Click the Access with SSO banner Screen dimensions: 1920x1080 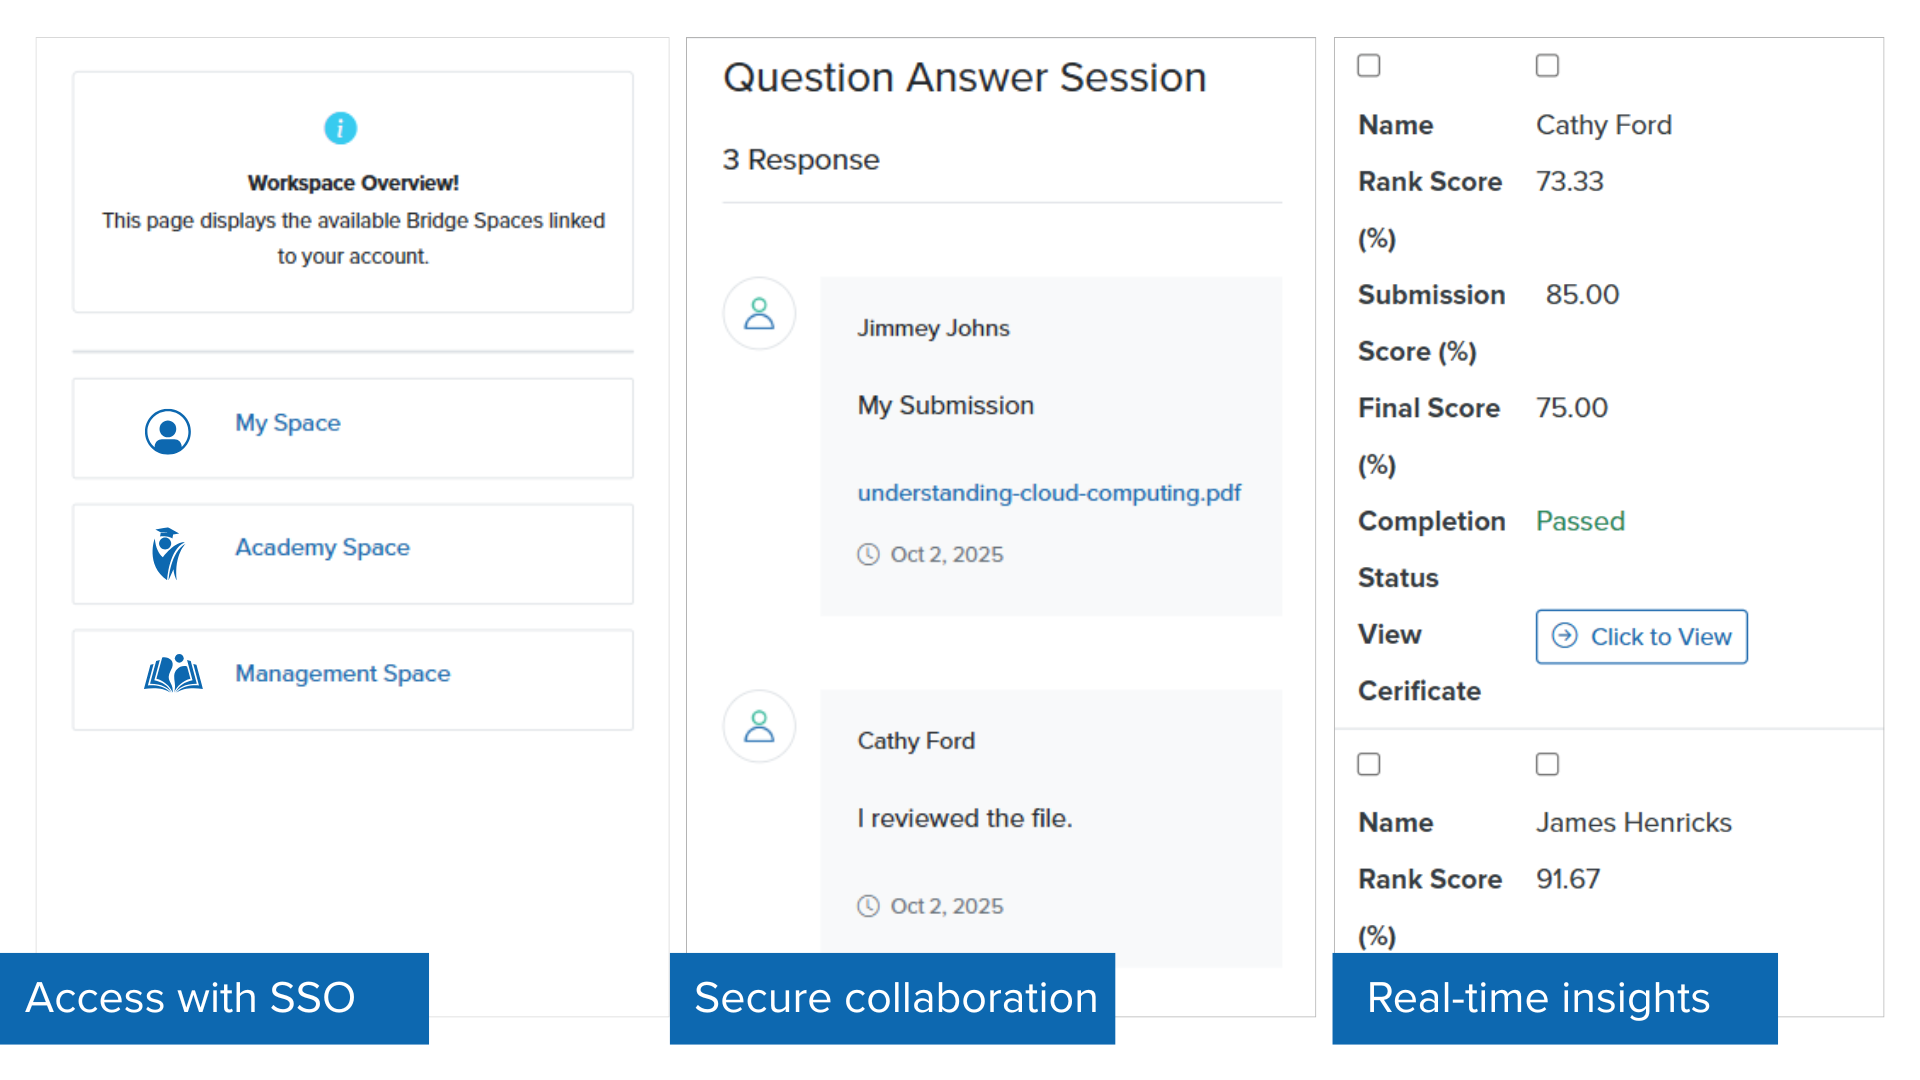pos(214,998)
